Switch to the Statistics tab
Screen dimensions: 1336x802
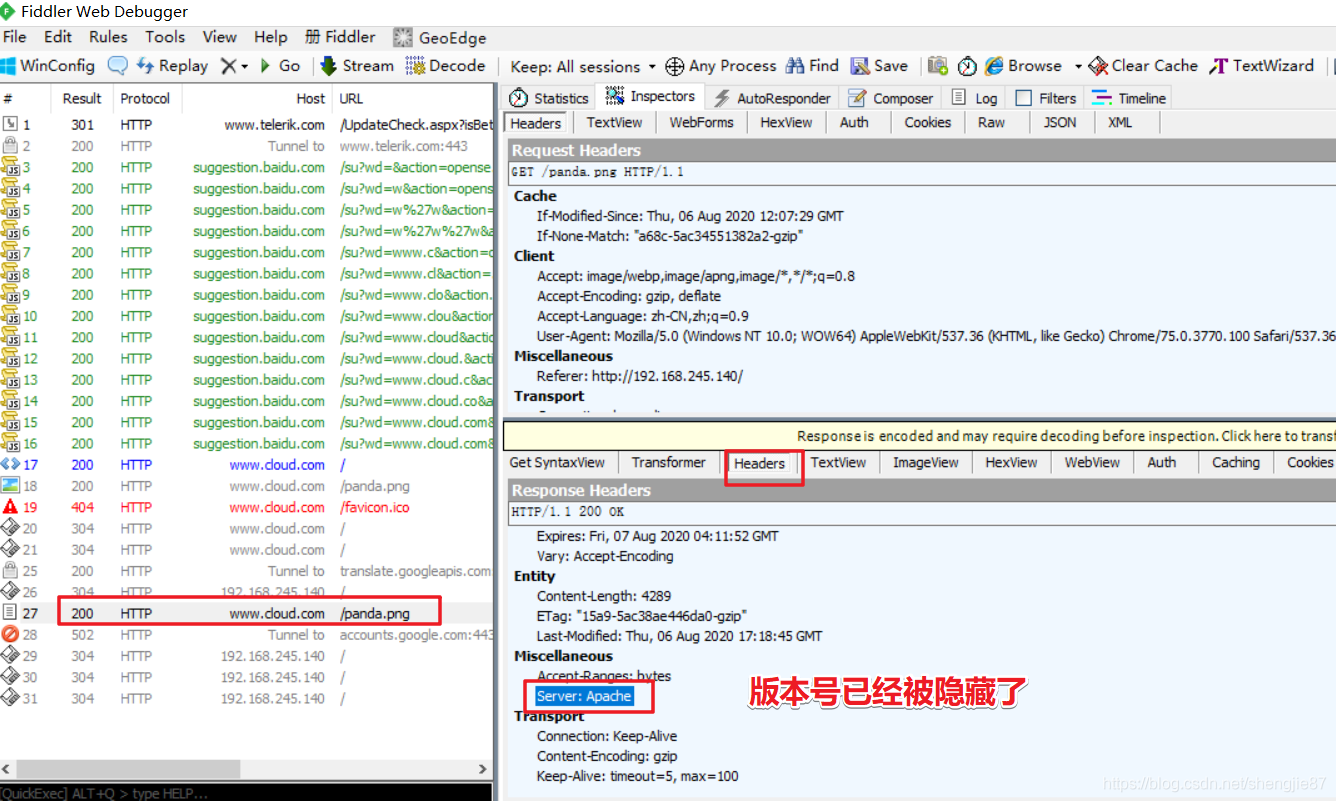tap(549, 98)
